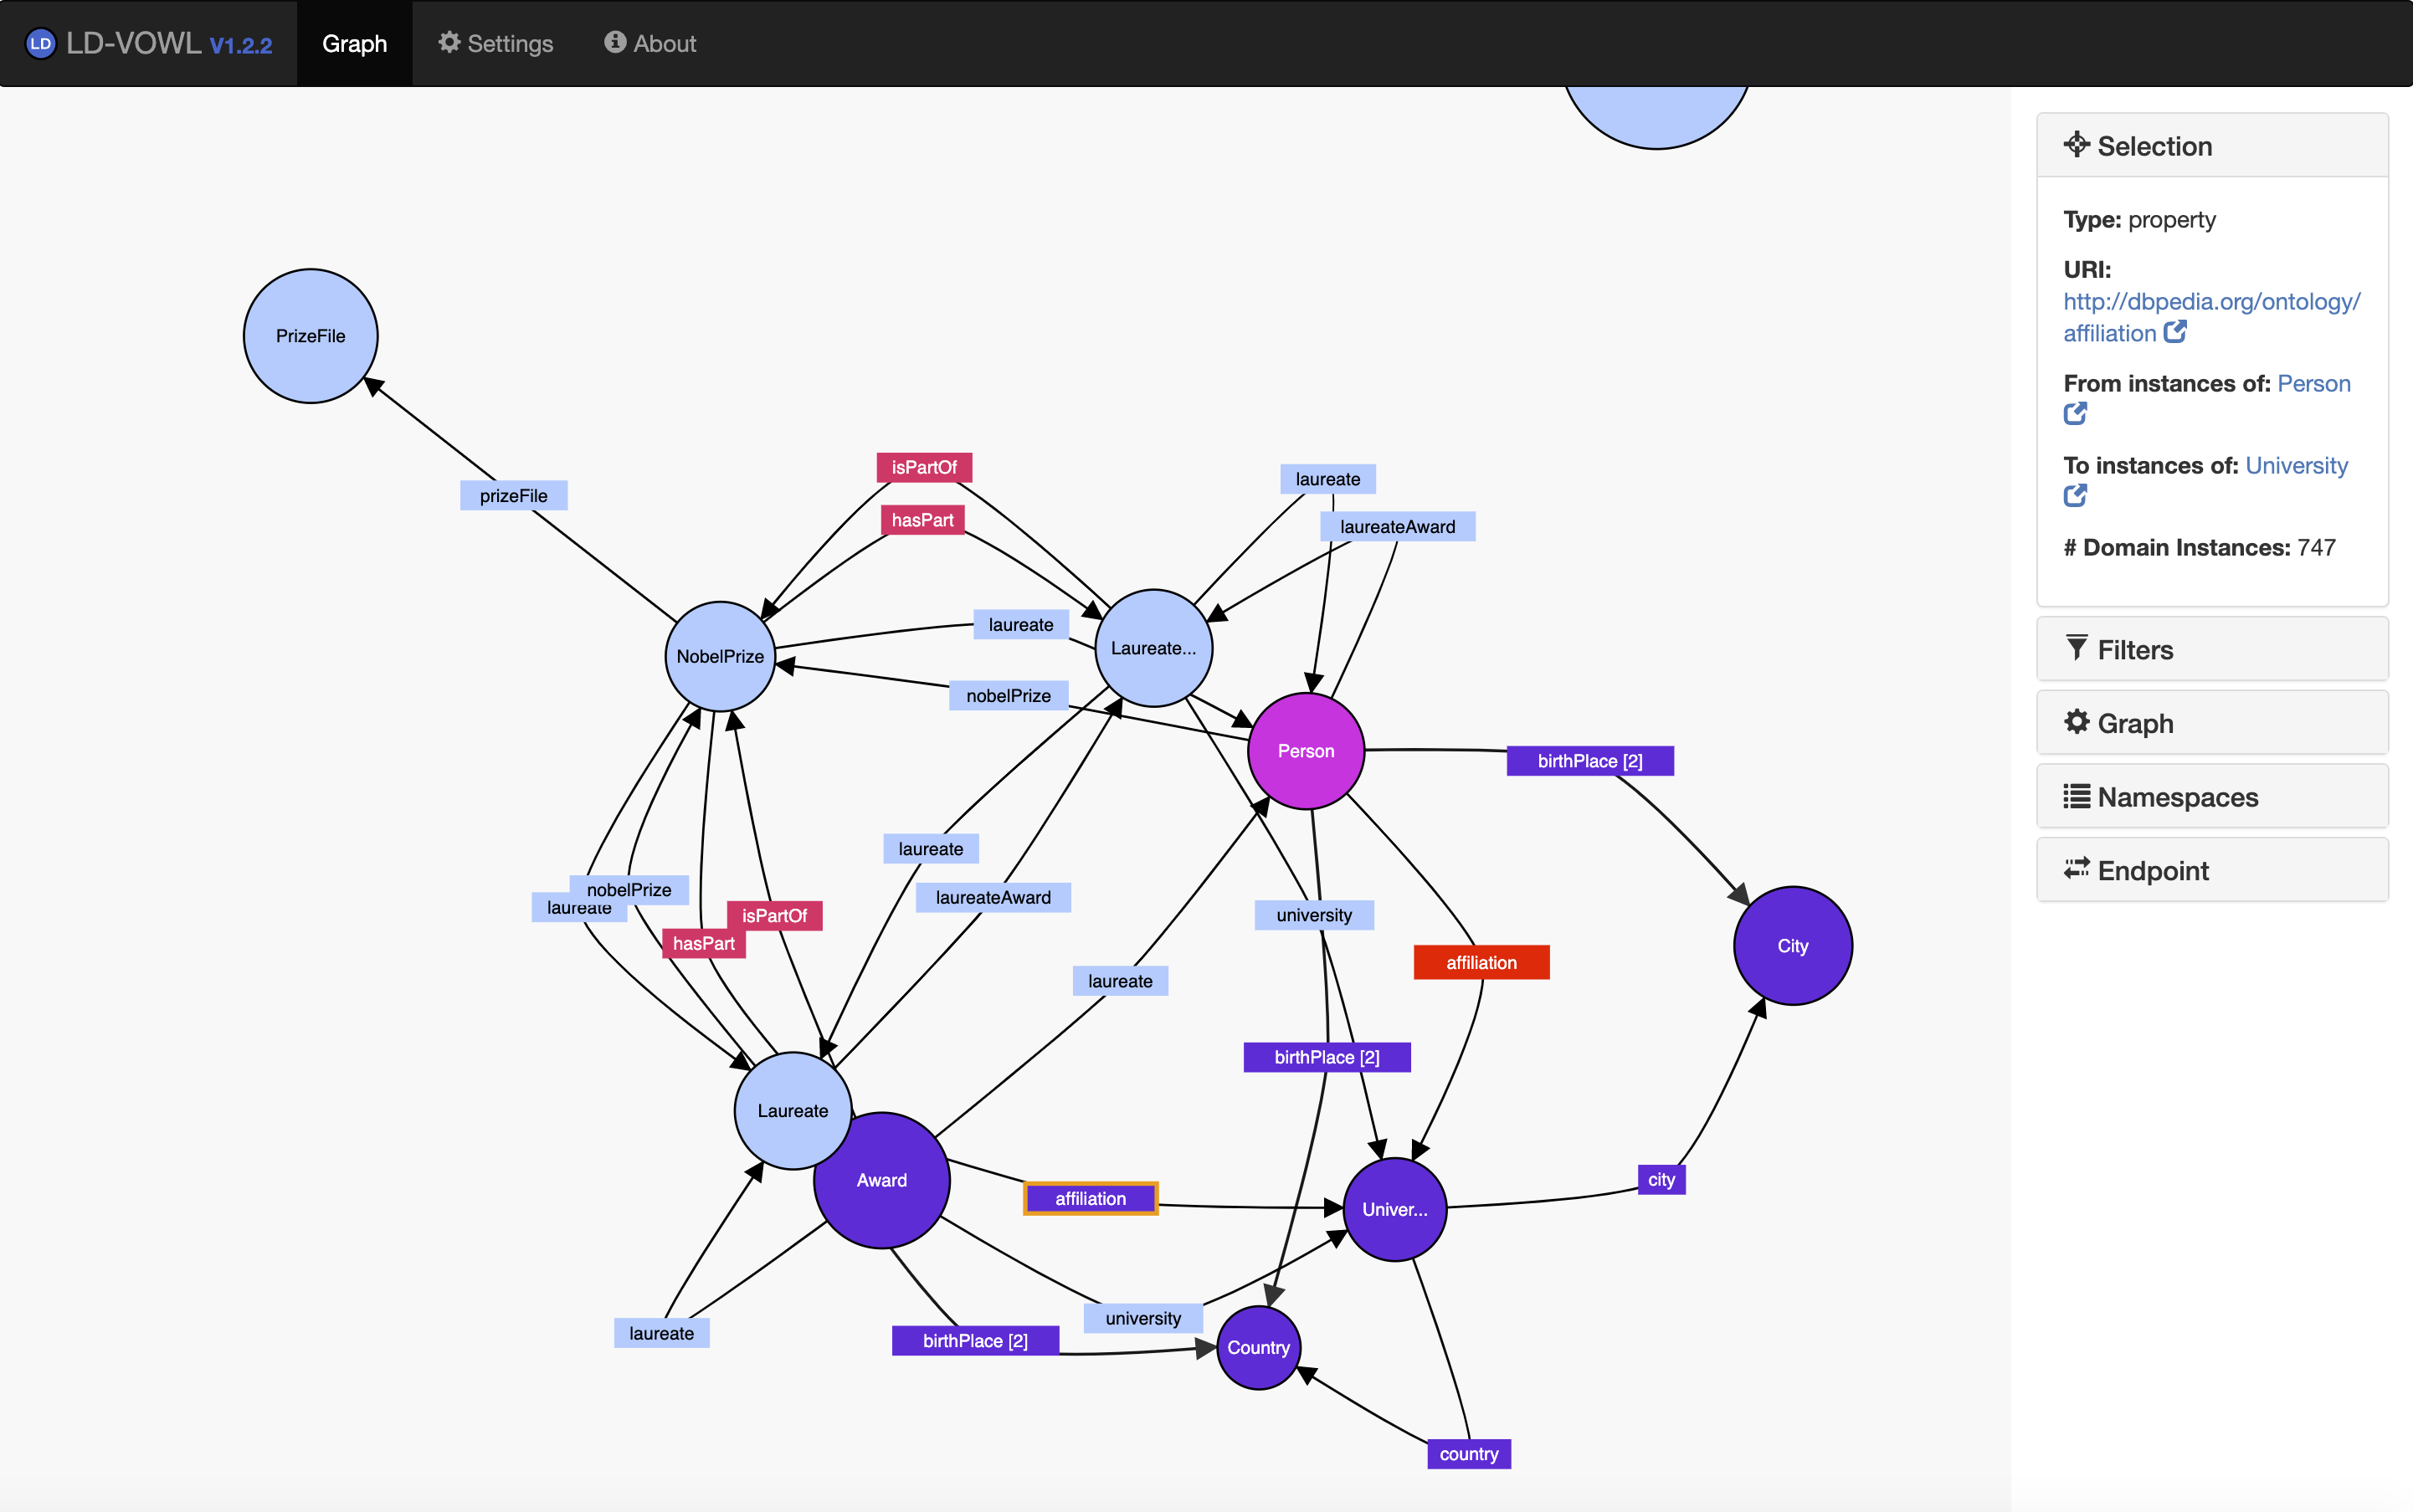Click the Selection crosshair icon
2413x1512 pixels.
[2076, 145]
